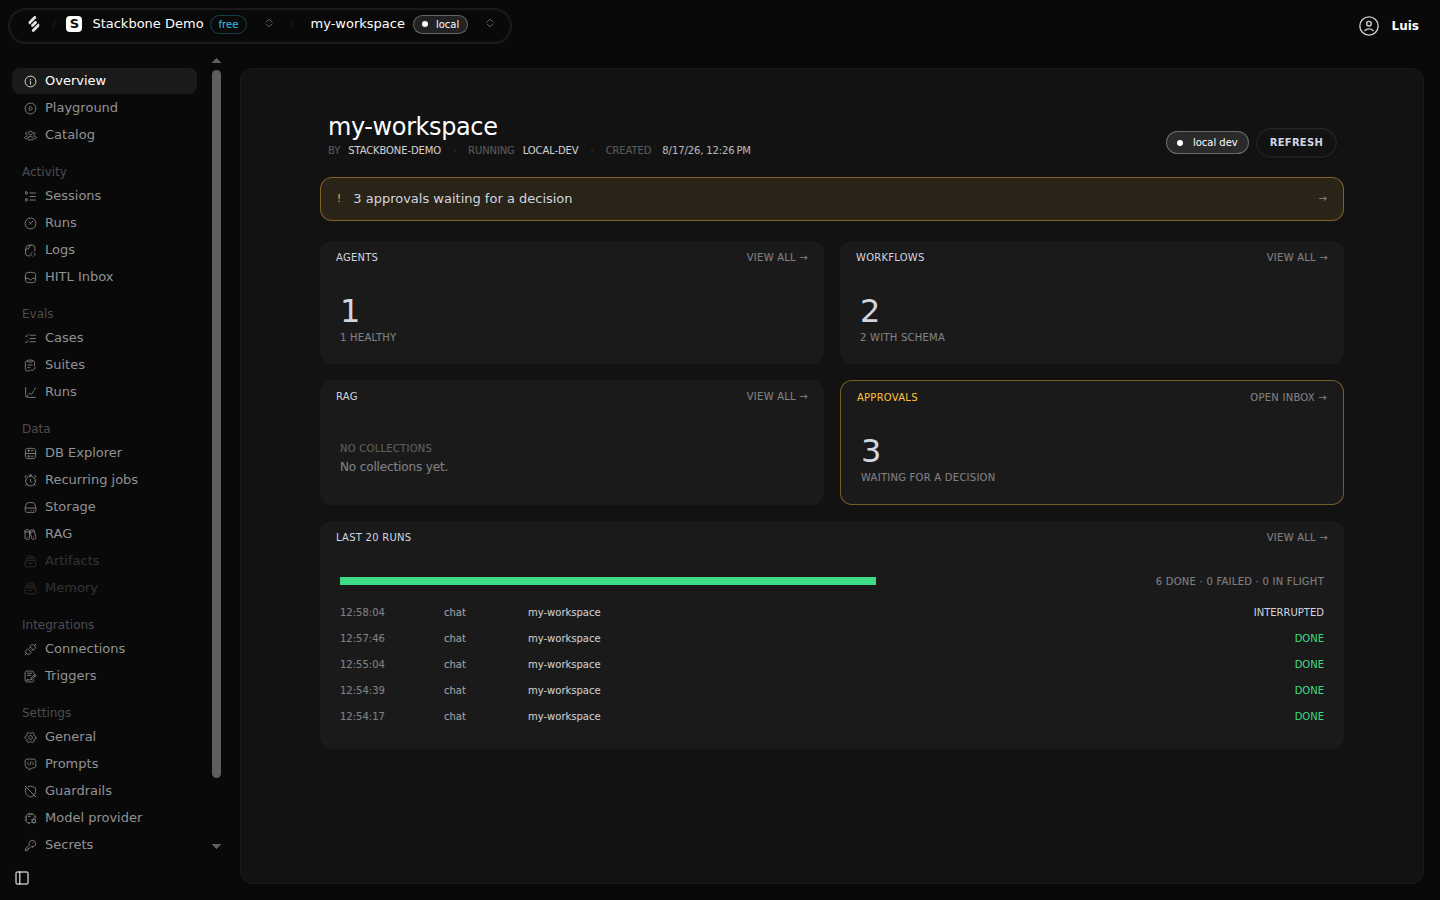Click the DB Explorer icon
1440x900 pixels.
(x=31, y=453)
